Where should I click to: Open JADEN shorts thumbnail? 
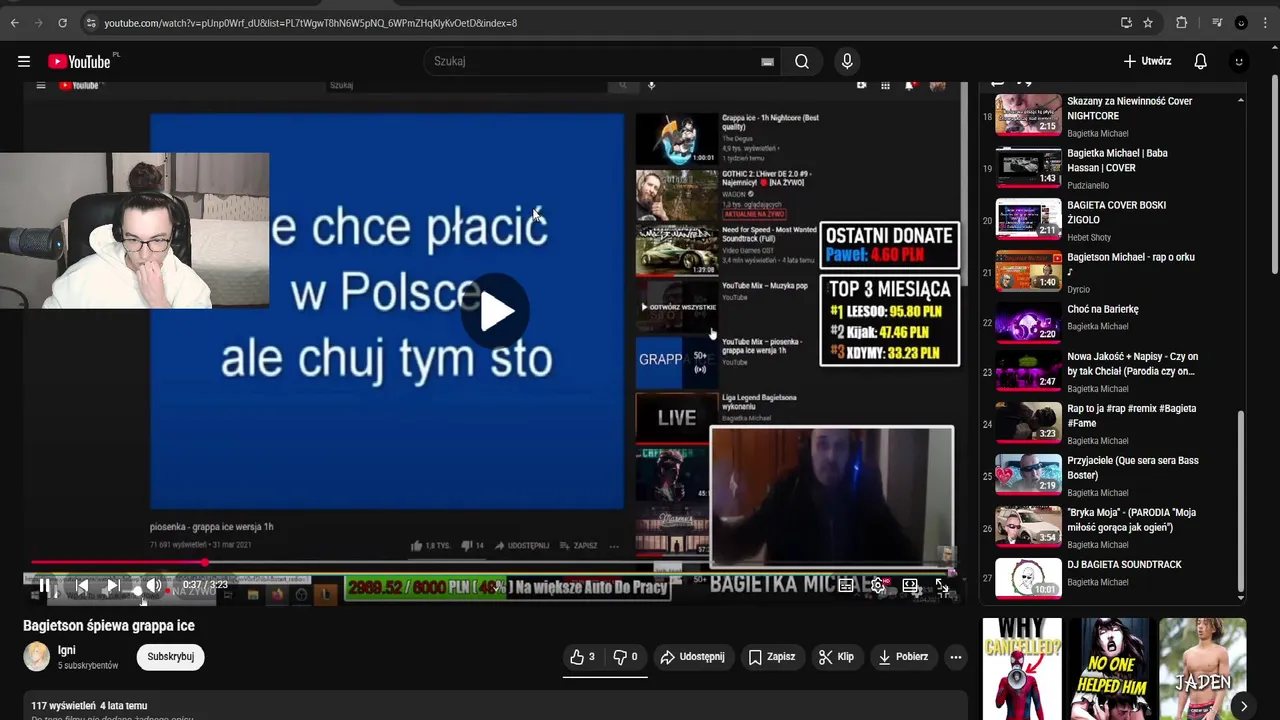1203,668
